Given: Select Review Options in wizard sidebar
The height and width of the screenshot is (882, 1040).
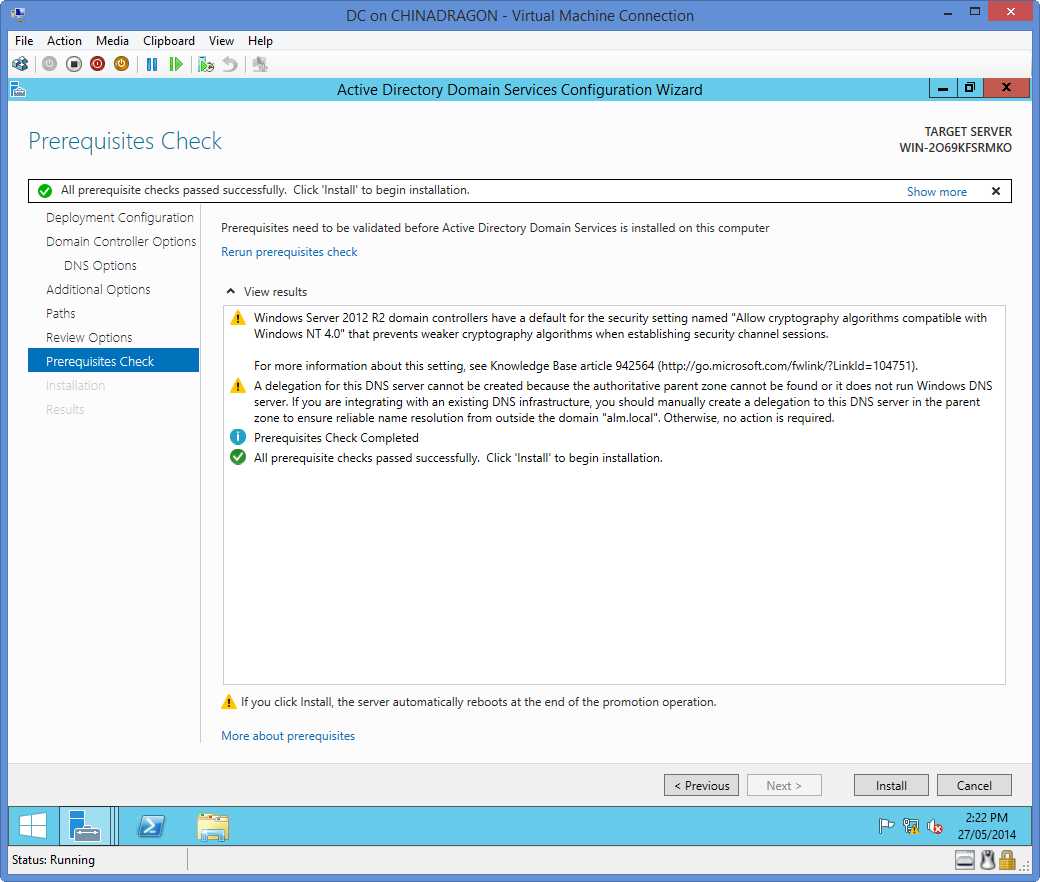Looking at the screenshot, I should [89, 337].
